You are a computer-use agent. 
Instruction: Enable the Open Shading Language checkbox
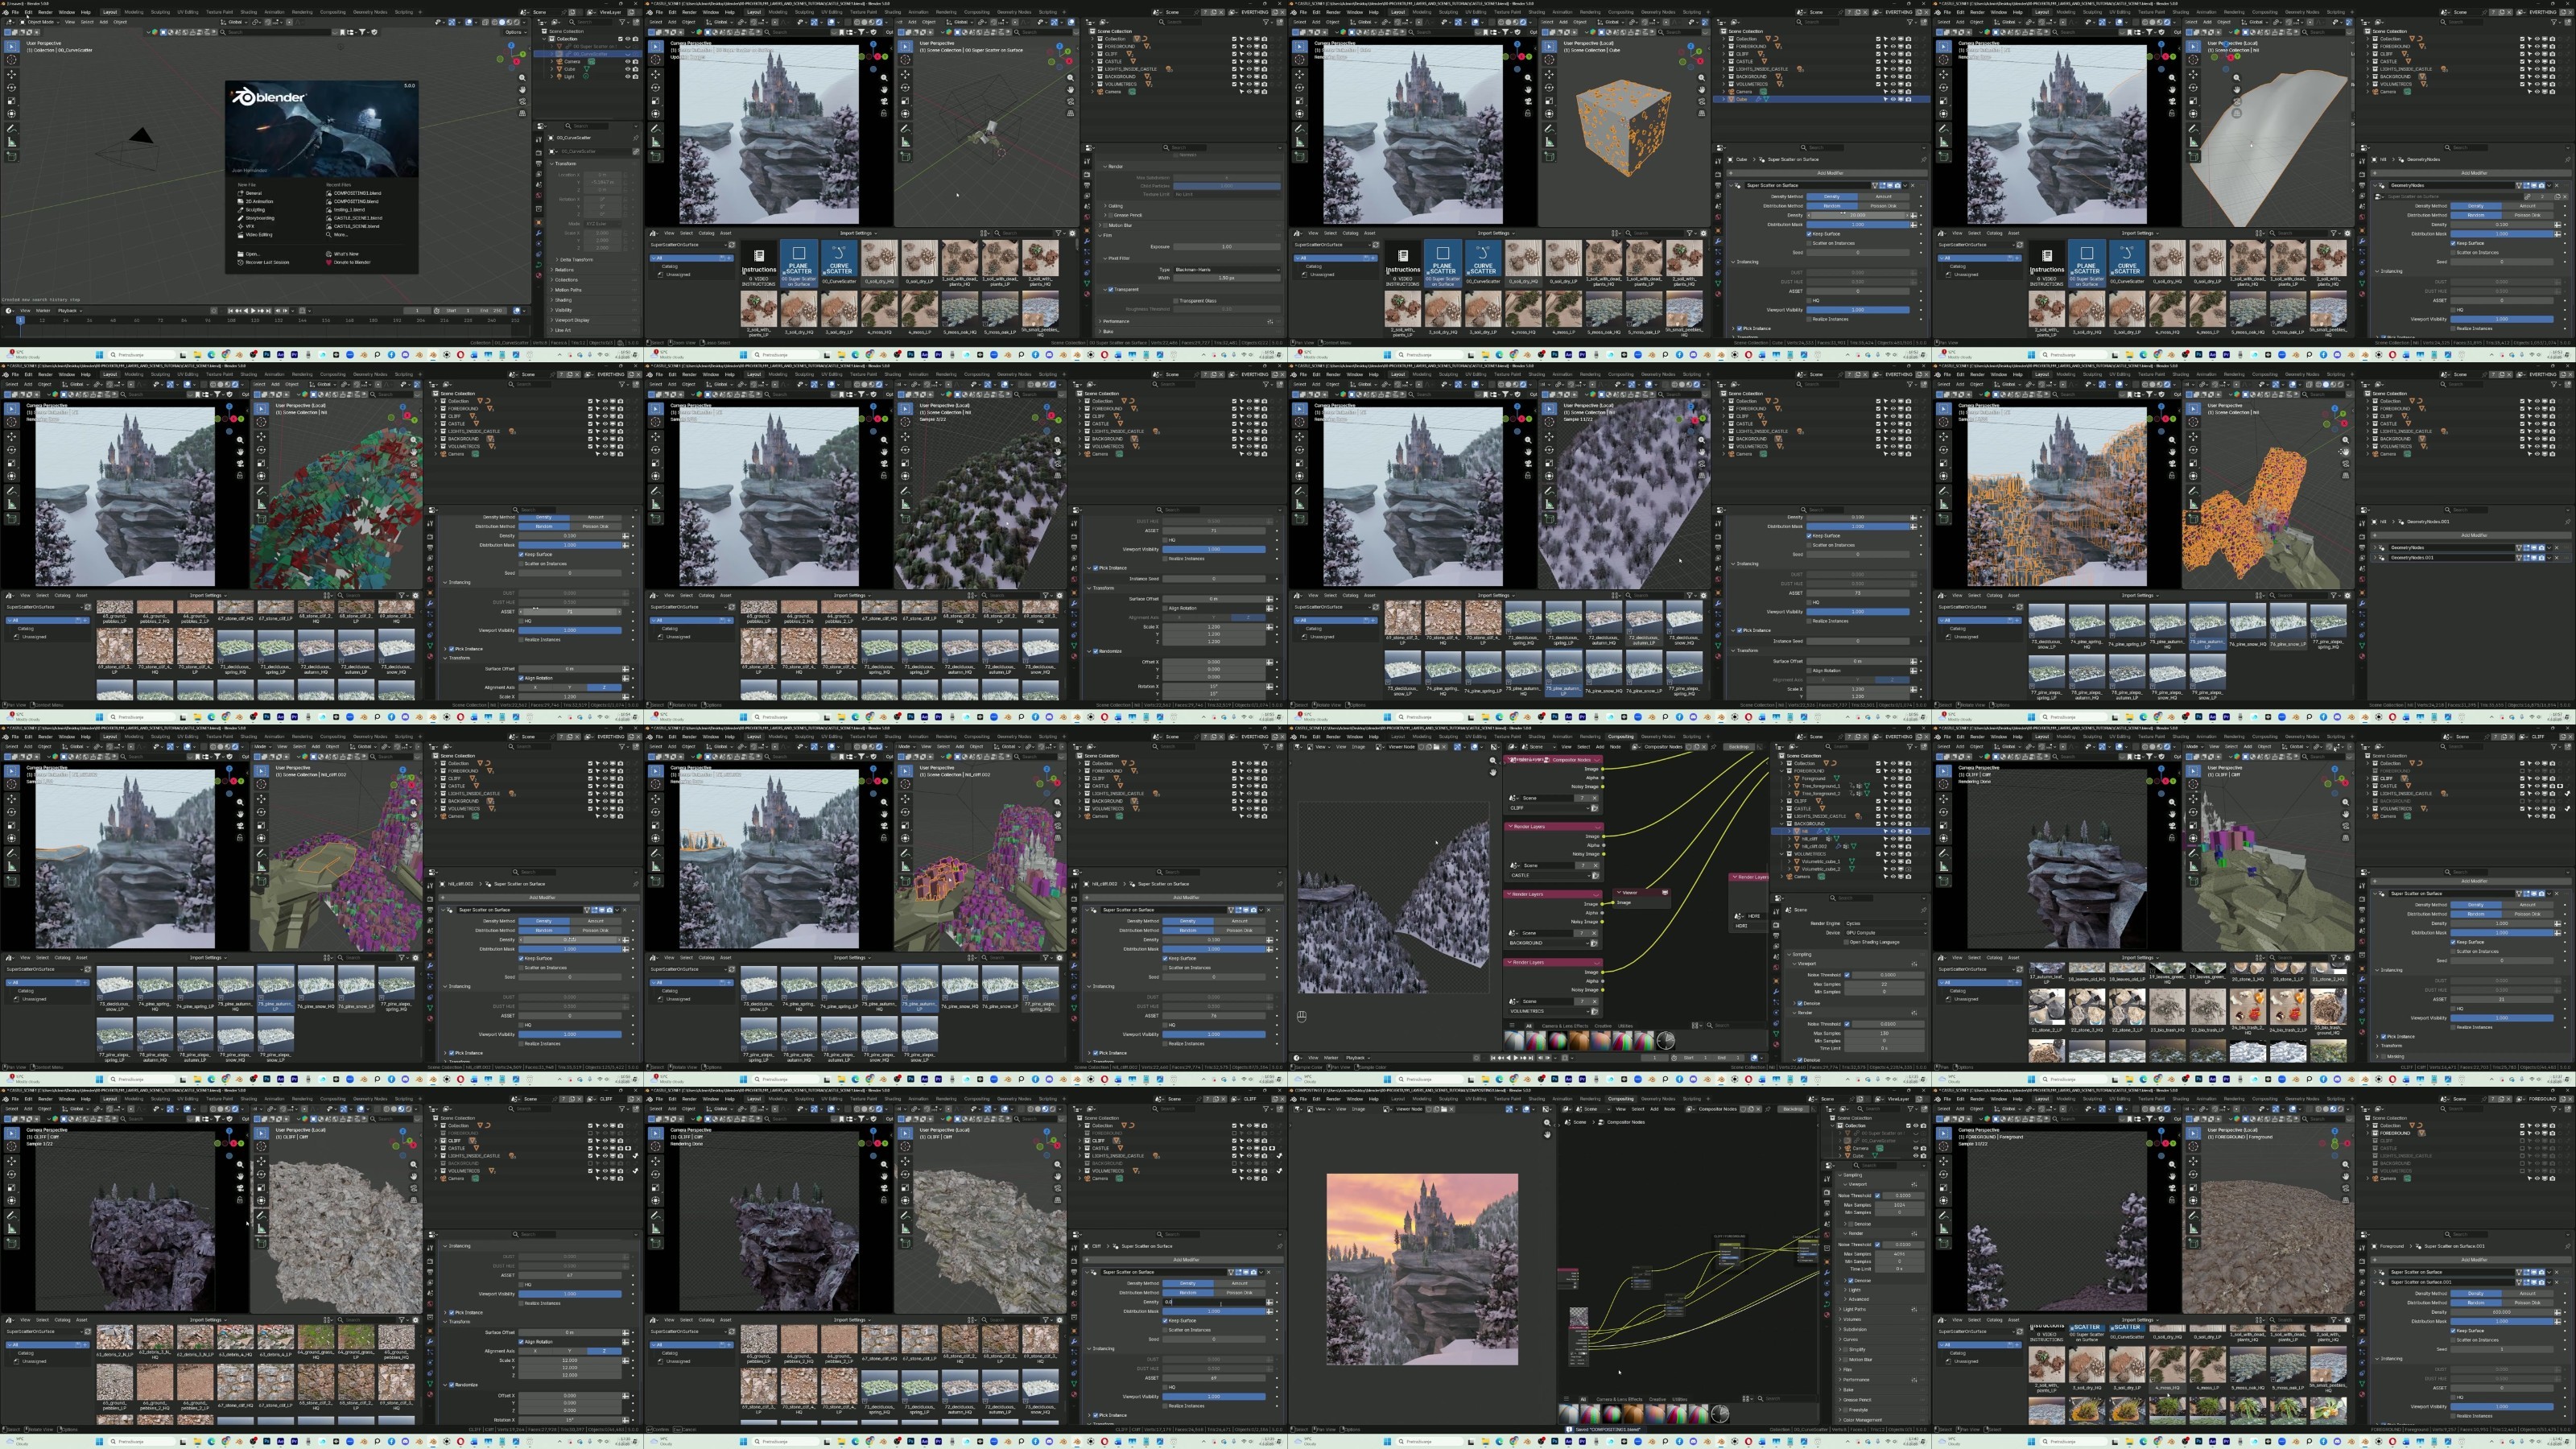click(1847, 943)
